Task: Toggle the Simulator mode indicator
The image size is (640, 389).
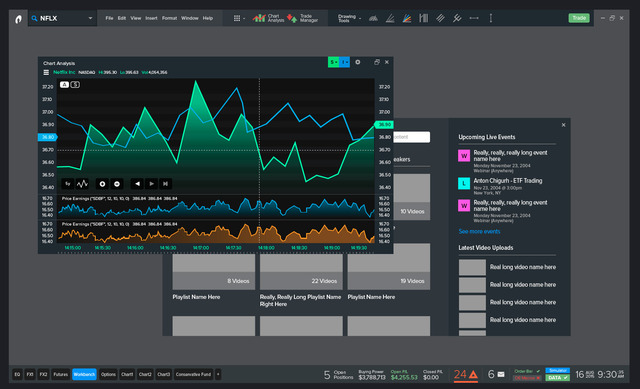Action: click(x=557, y=371)
